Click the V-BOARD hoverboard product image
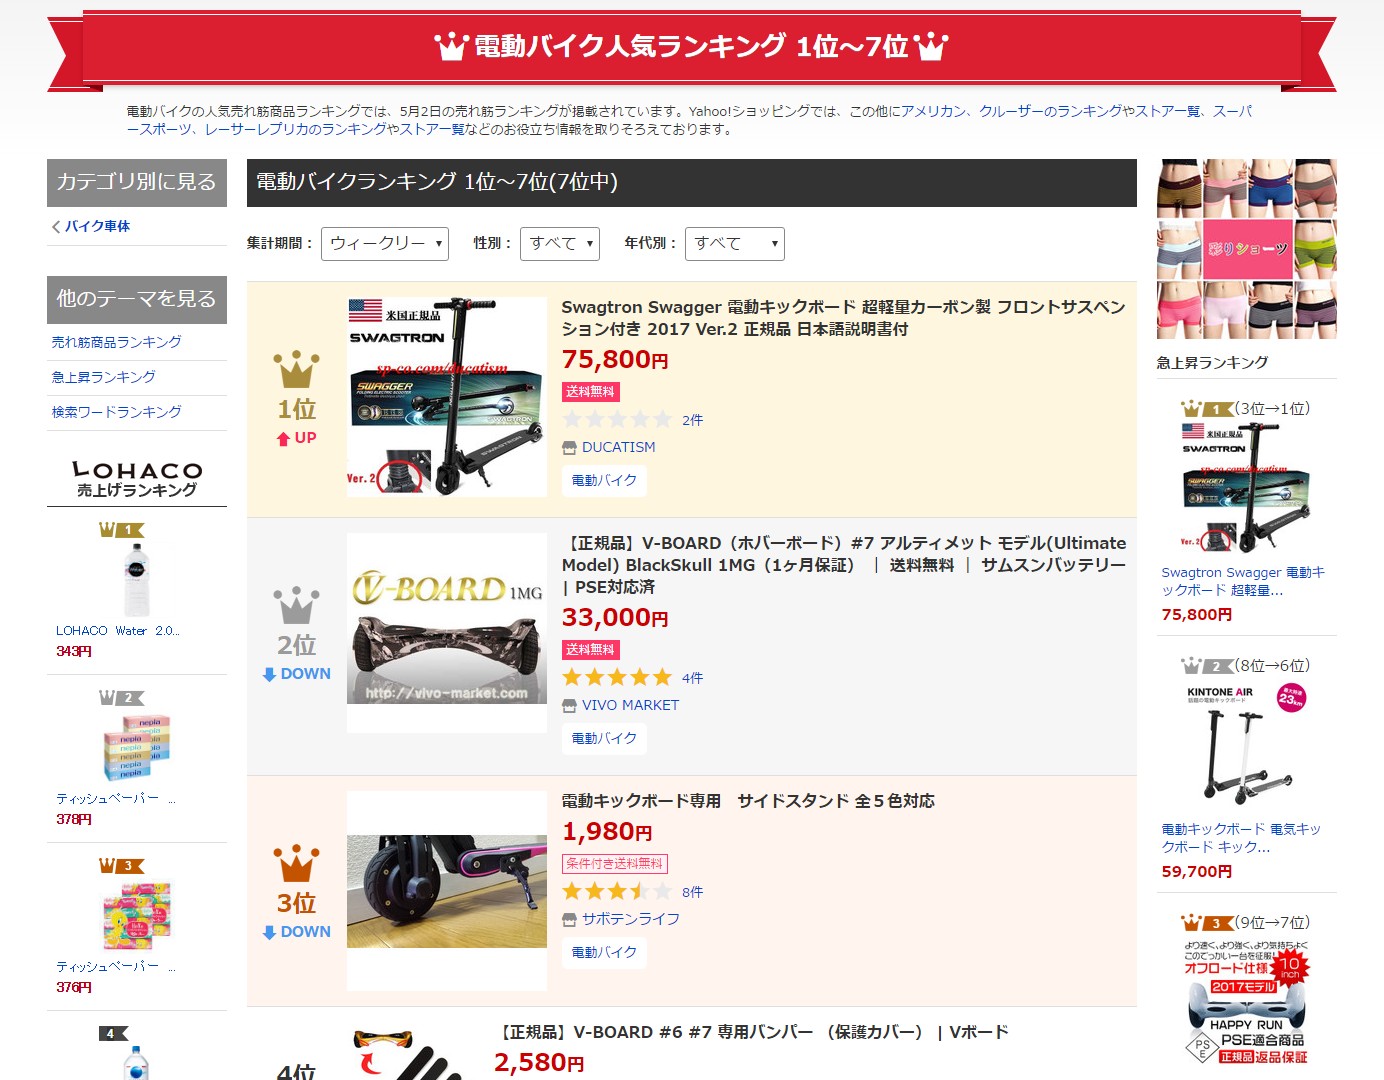Screen dimensions: 1384x1080 (x=447, y=633)
